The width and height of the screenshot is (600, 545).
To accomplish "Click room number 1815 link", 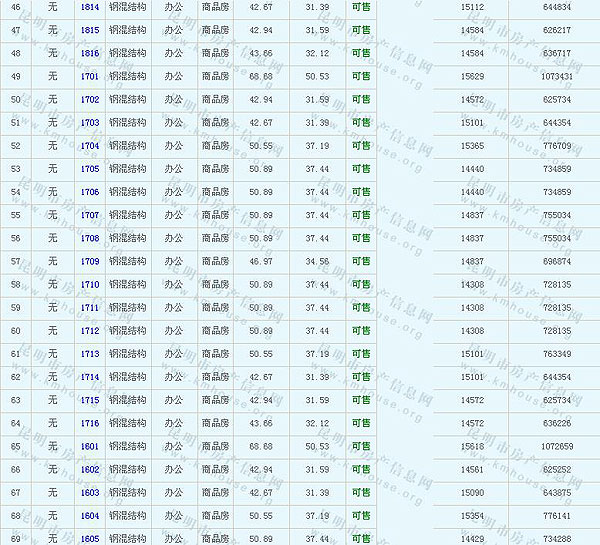I will point(90,30).
